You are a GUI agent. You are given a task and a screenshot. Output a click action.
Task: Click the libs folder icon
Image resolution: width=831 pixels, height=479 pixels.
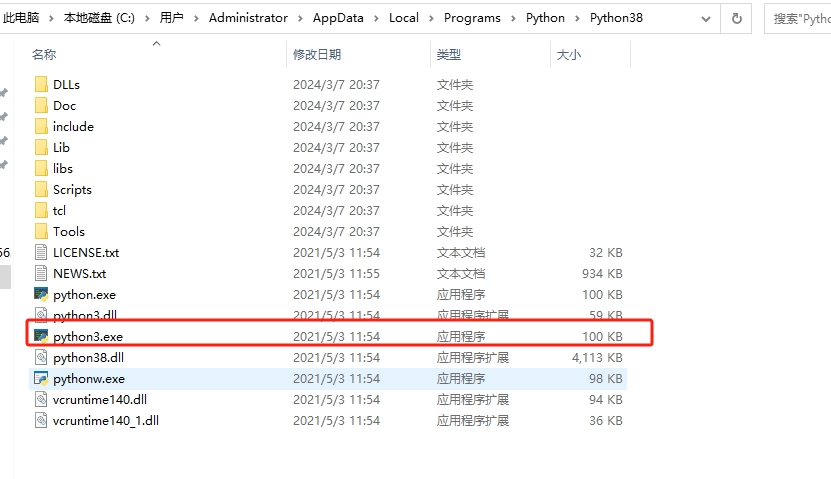(41, 168)
